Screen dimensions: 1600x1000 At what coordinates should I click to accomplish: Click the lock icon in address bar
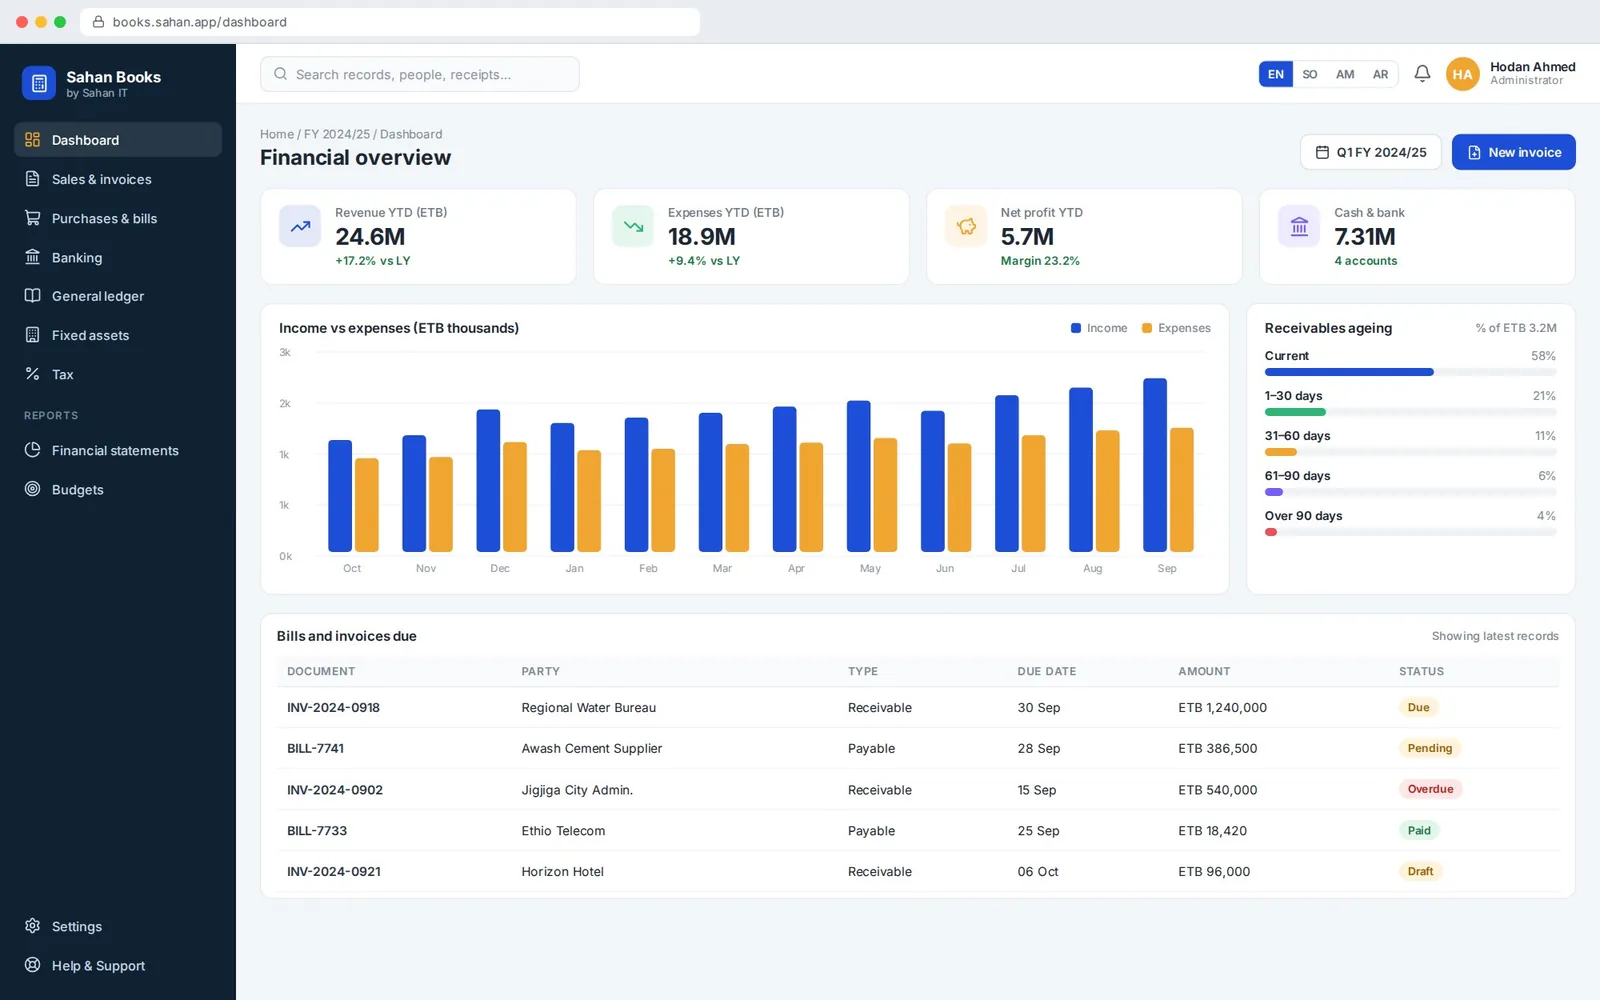pyautogui.click(x=98, y=22)
